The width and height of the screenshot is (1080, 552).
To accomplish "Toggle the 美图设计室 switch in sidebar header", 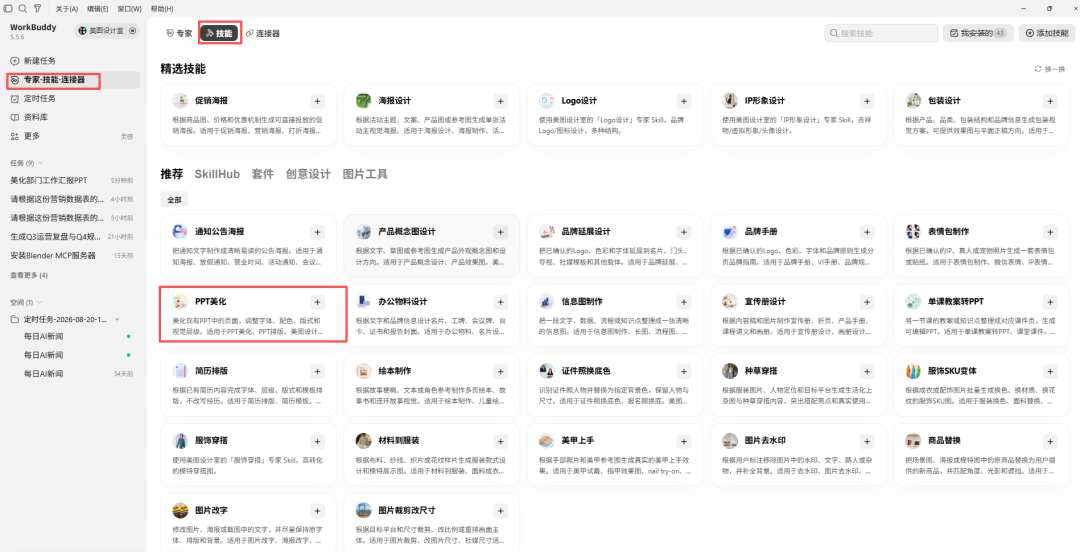I will (x=133, y=30).
